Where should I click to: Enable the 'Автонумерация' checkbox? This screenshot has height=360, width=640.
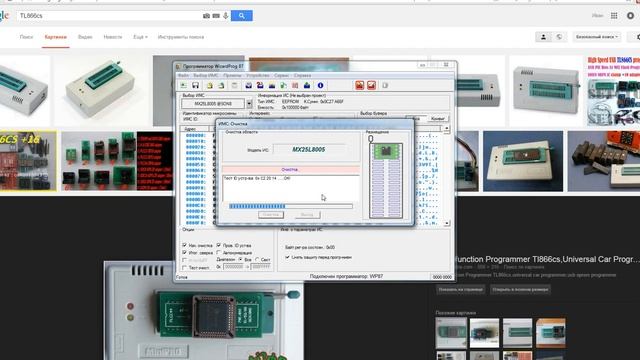pos(219,252)
